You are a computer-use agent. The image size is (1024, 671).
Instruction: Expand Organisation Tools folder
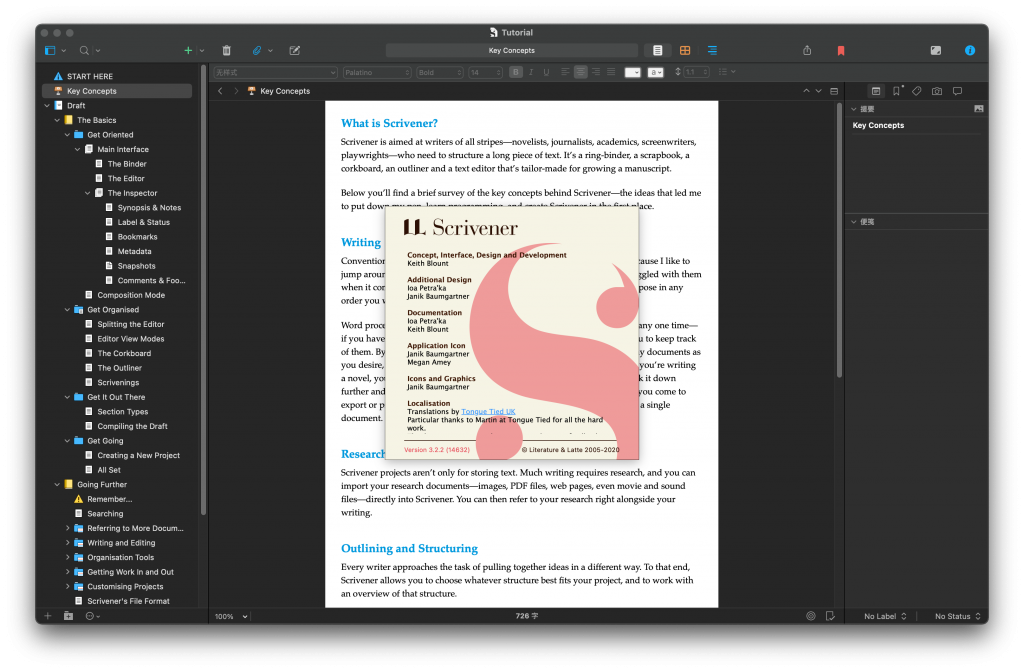point(67,557)
